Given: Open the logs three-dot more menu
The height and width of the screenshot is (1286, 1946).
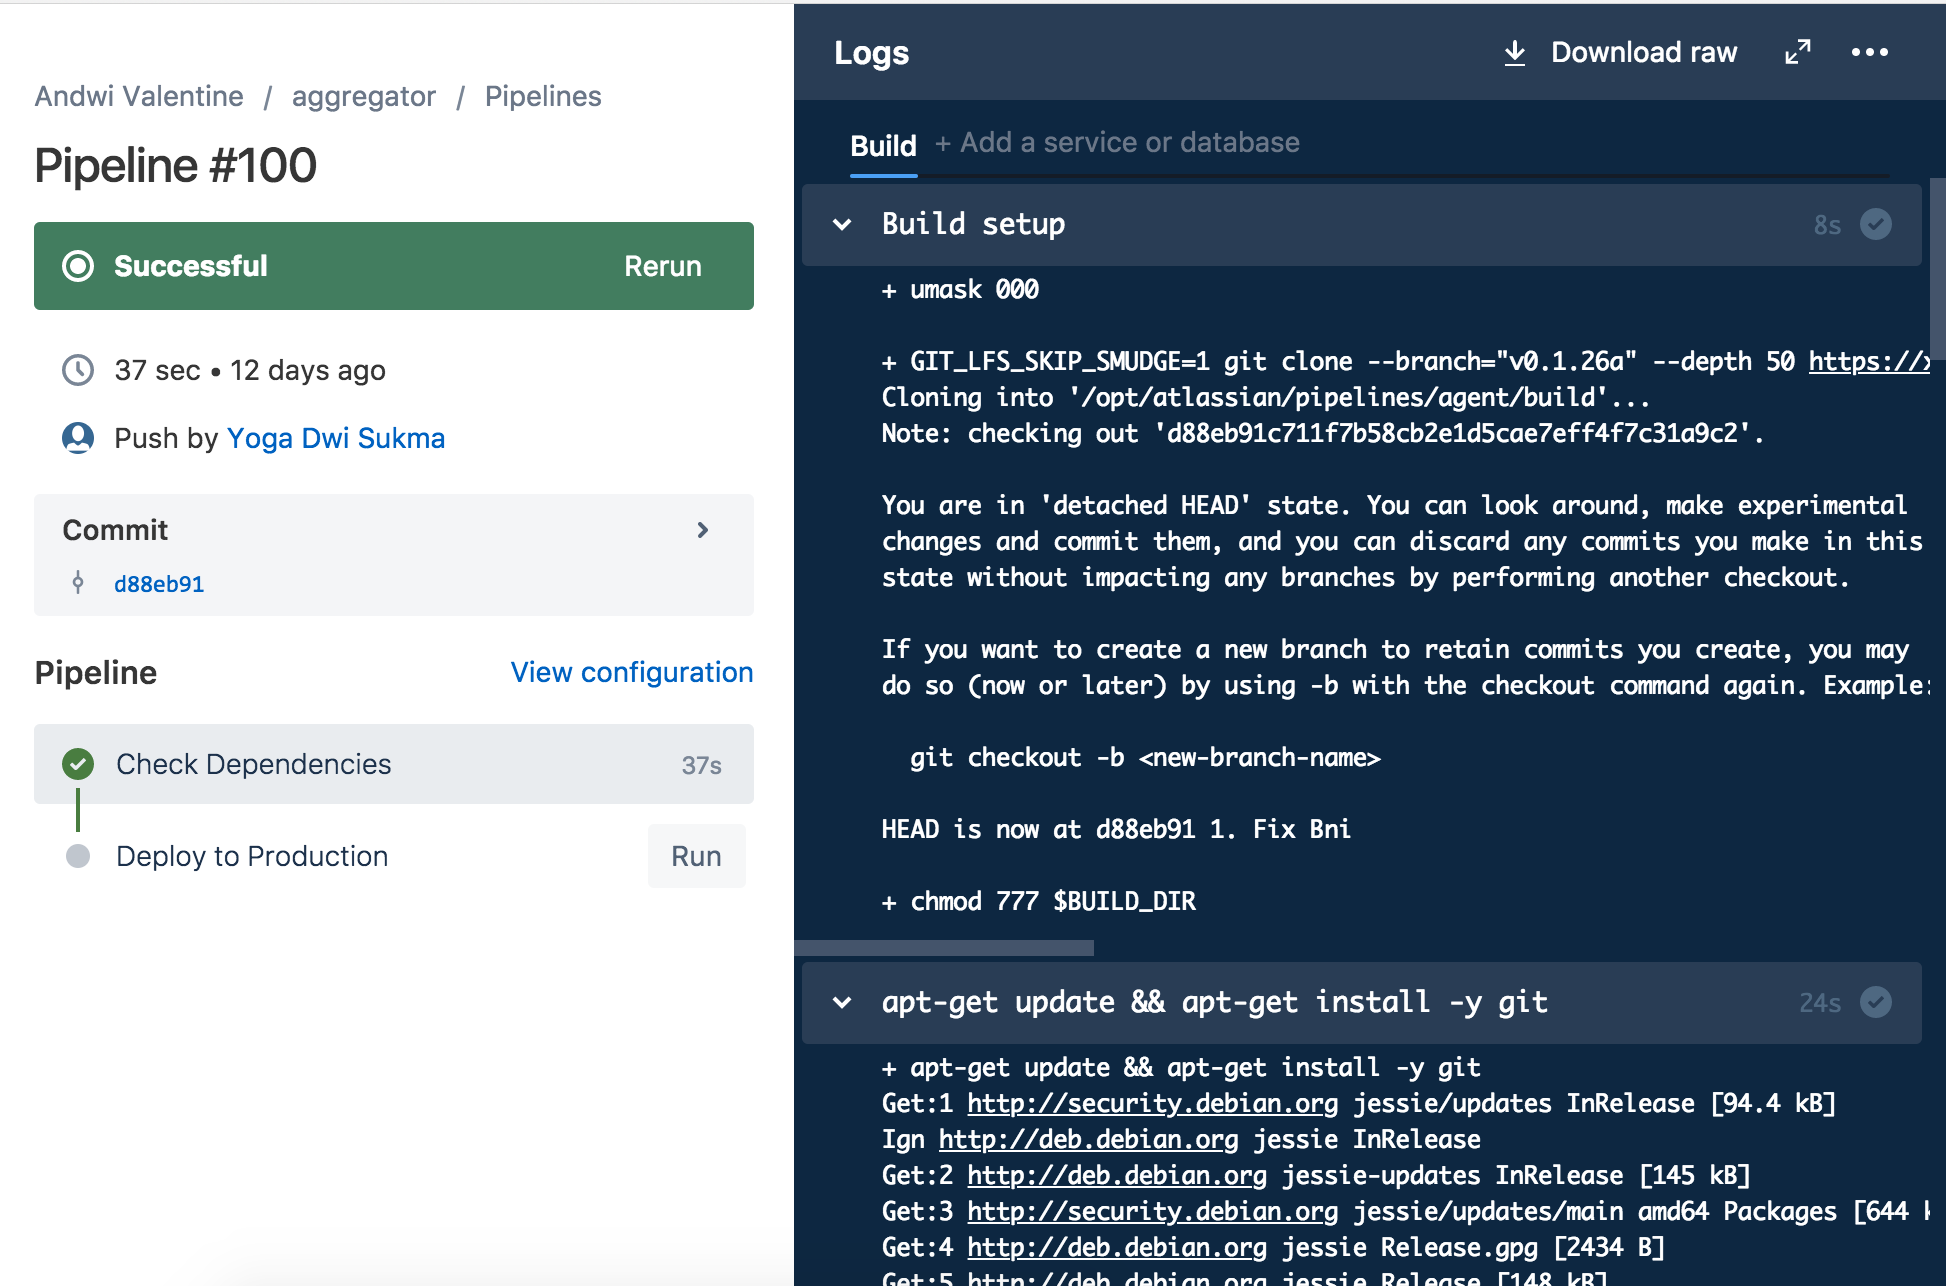Looking at the screenshot, I should click(x=1869, y=52).
